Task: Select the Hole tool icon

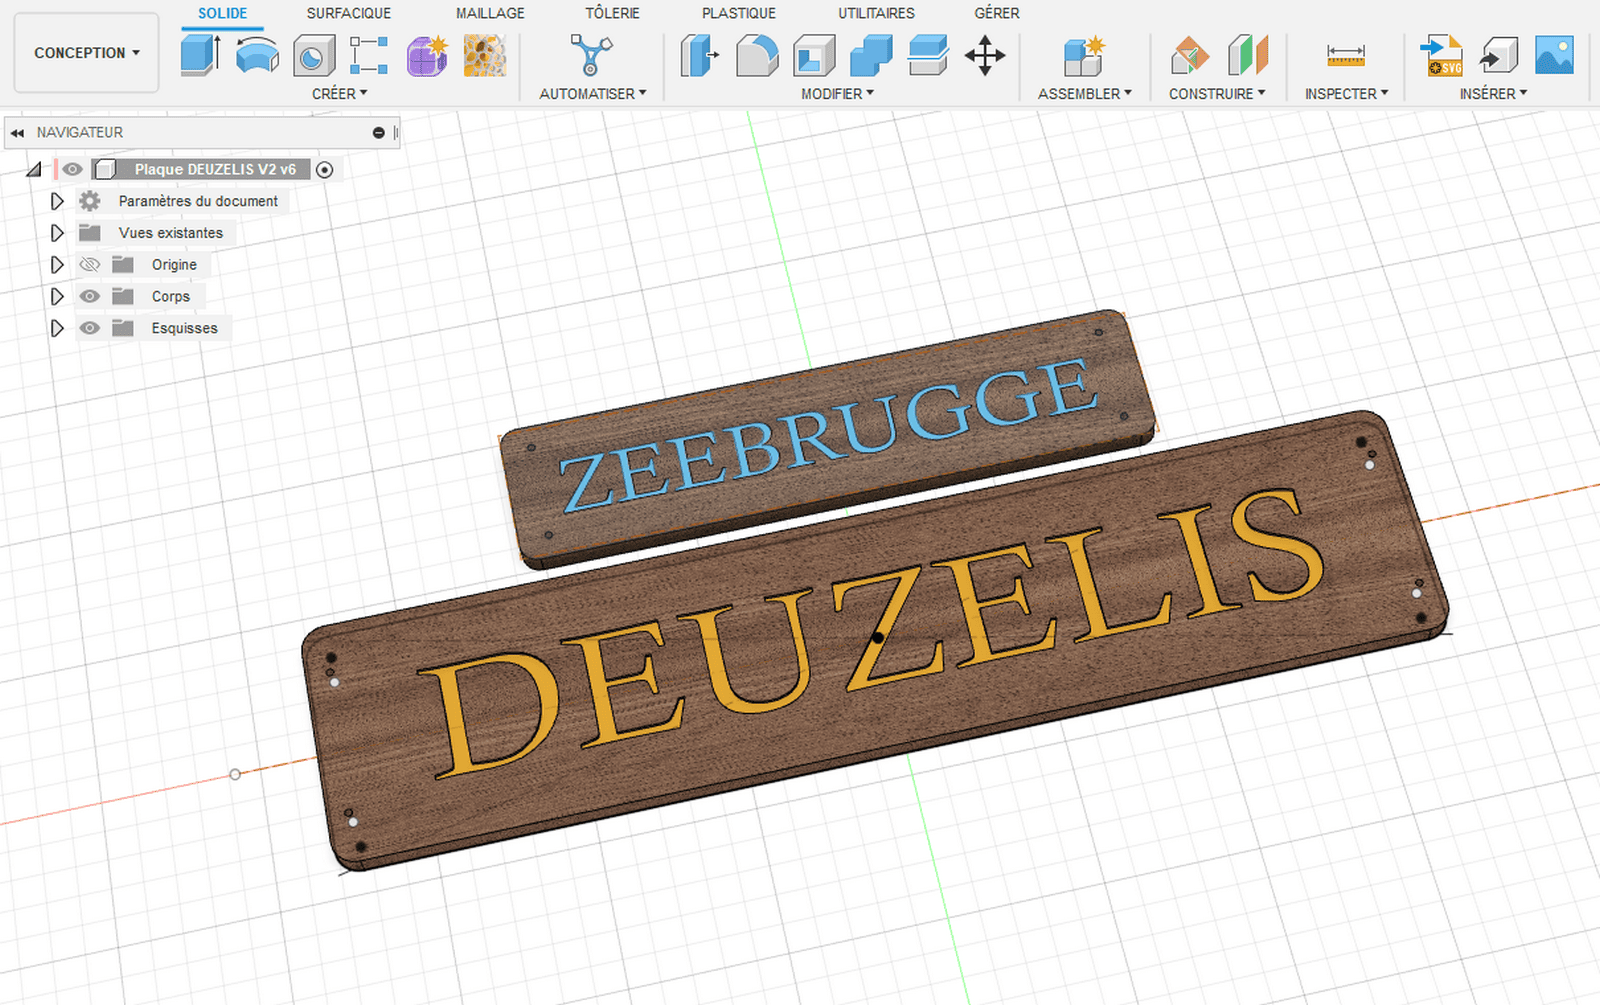Action: (314, 56)
